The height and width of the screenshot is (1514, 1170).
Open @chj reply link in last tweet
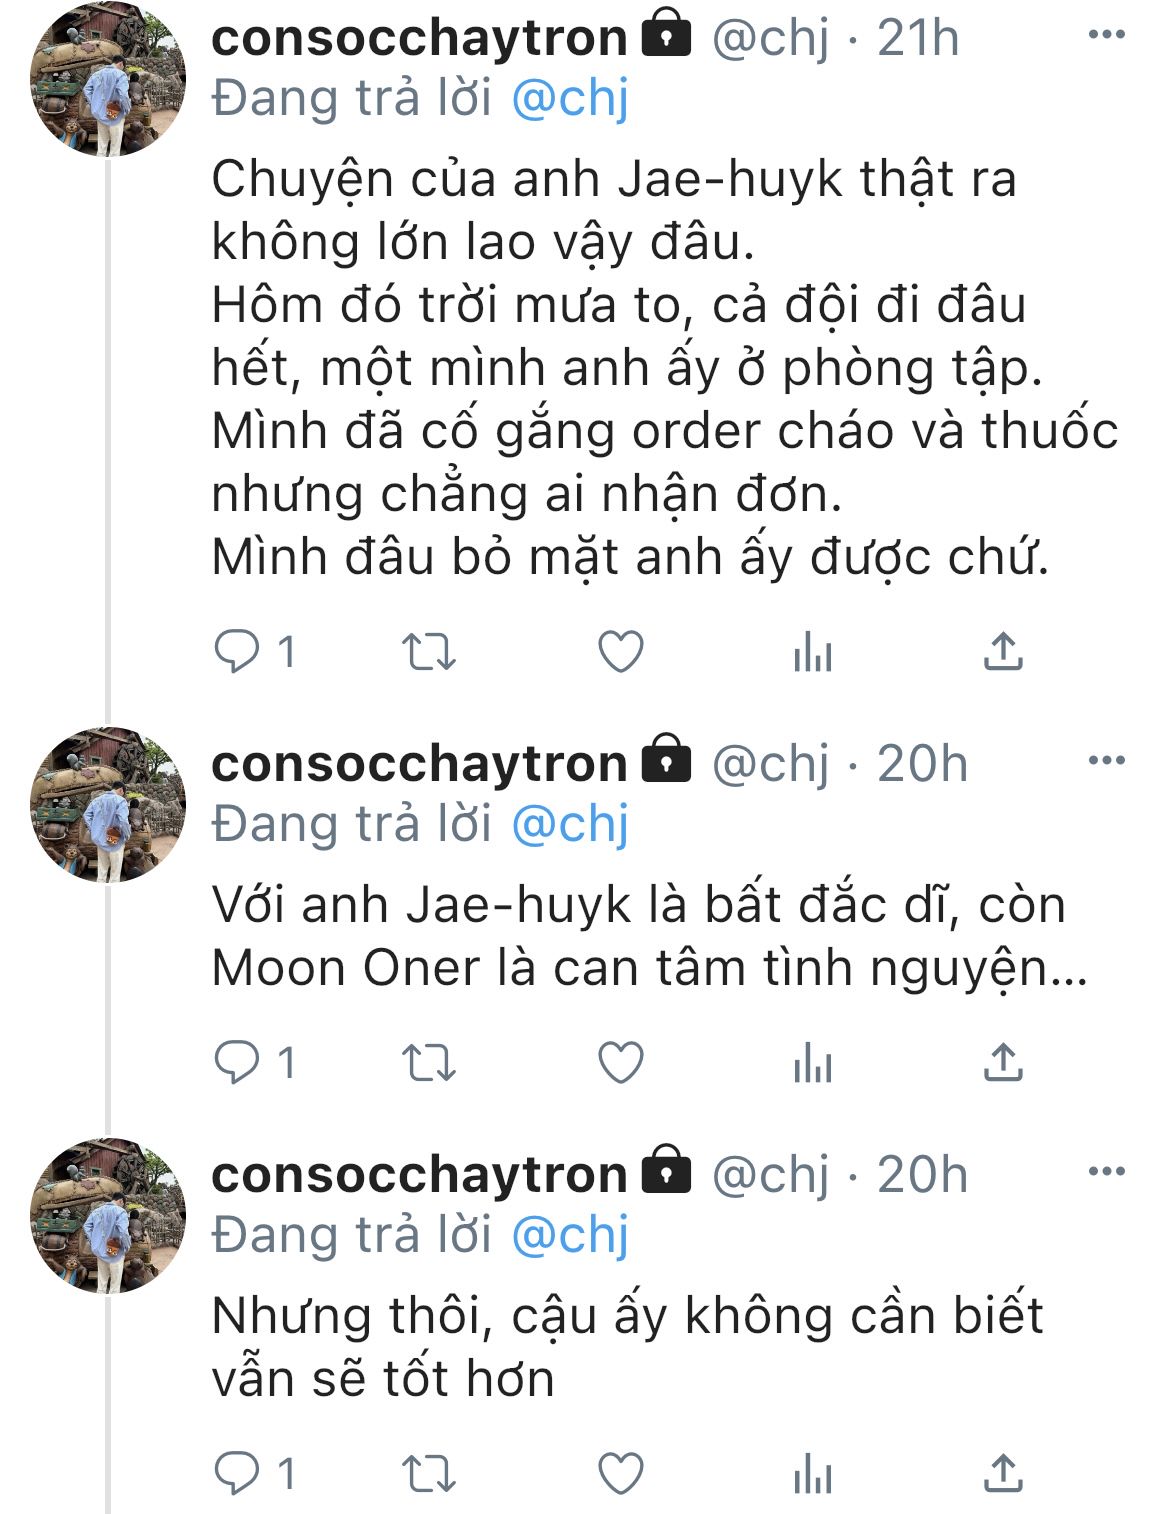pos(570,1236)
